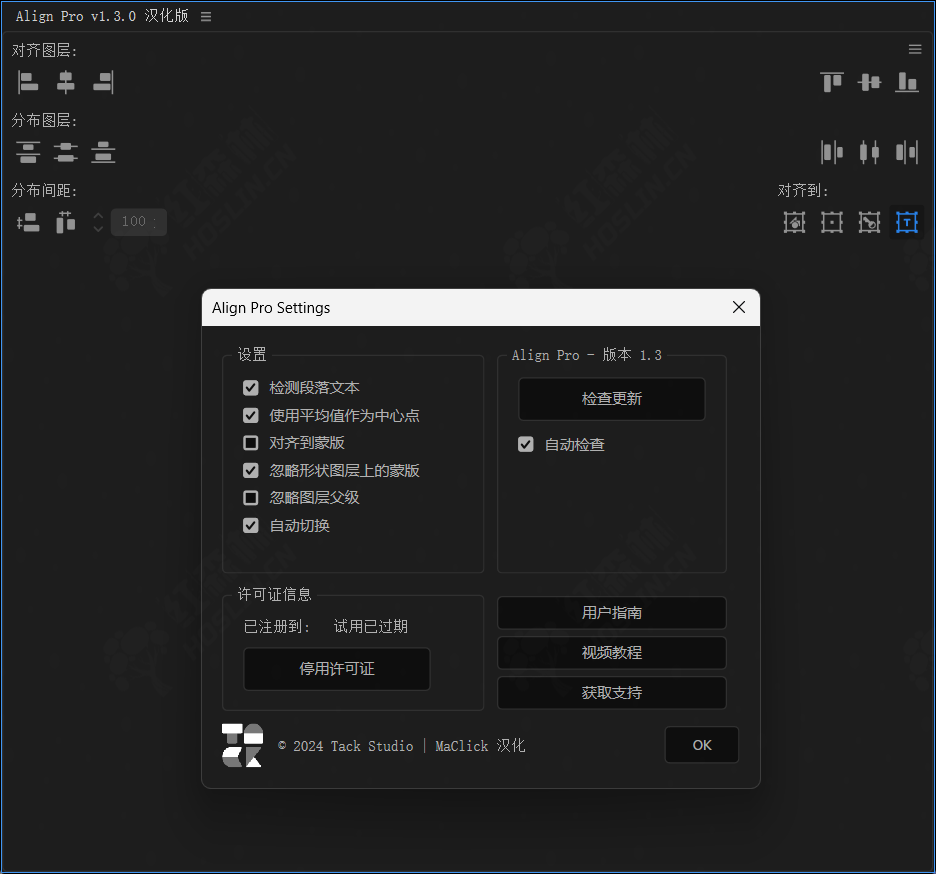Select the align right edges icon

click(x=103, y=82)
